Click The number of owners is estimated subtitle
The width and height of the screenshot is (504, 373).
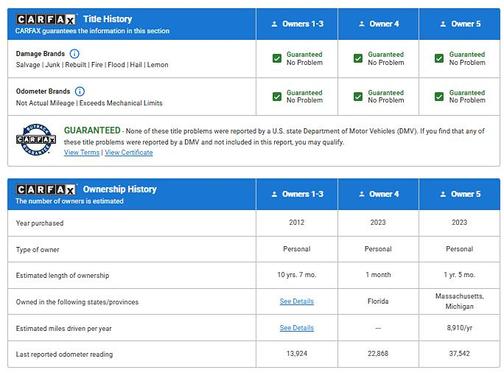pos(69,201)
